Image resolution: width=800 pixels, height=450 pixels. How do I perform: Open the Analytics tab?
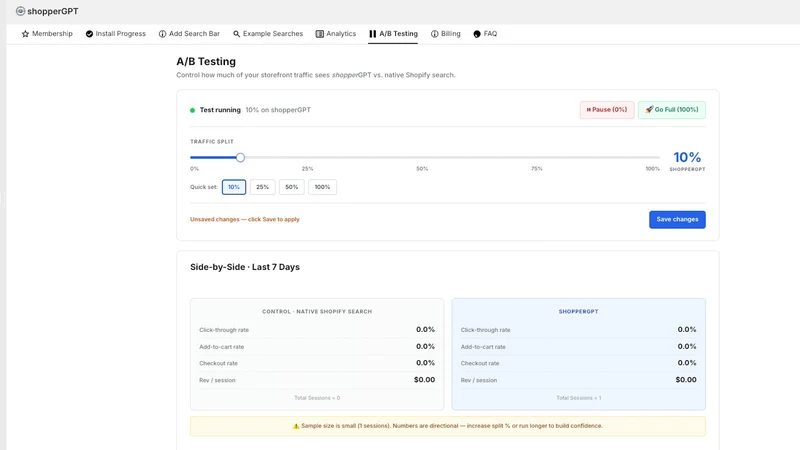[x=336, y=34]
